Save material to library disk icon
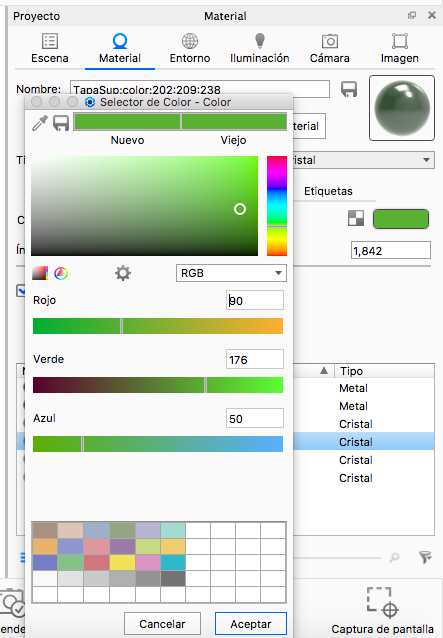 [x=349, y=90]
